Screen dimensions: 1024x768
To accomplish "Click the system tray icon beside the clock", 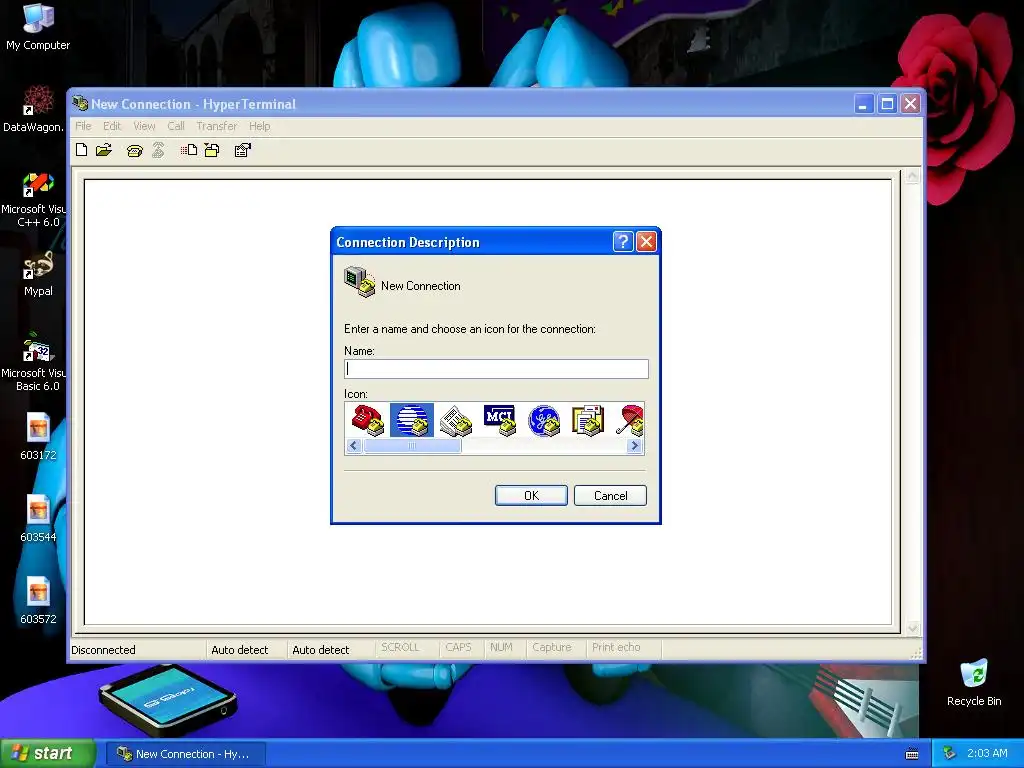I will pos(949,753).
